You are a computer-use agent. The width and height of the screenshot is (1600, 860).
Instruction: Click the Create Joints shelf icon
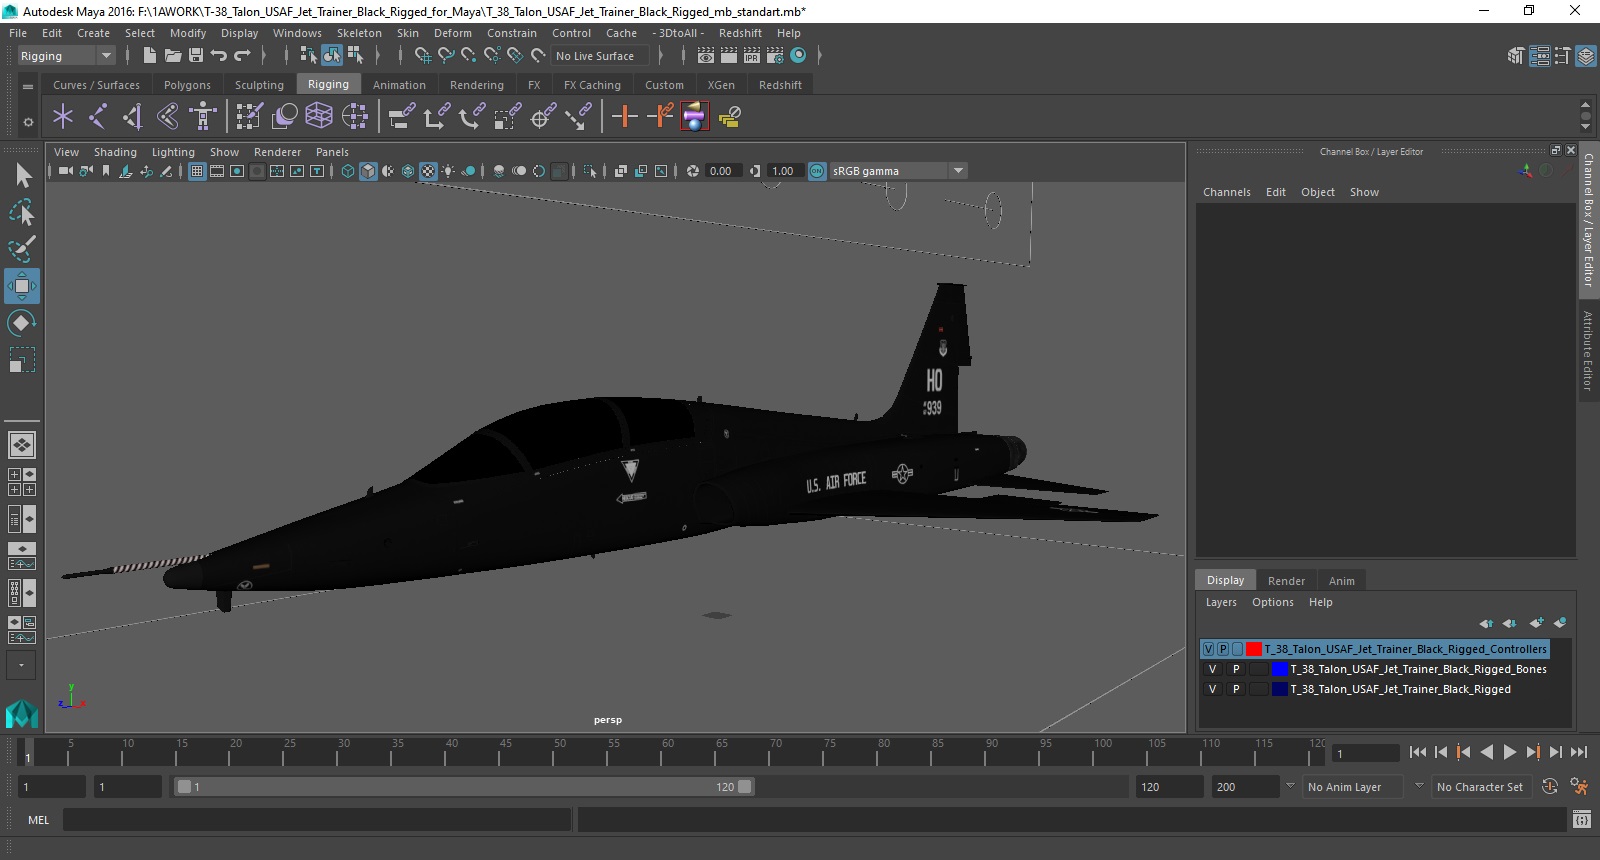coord(98,117)
